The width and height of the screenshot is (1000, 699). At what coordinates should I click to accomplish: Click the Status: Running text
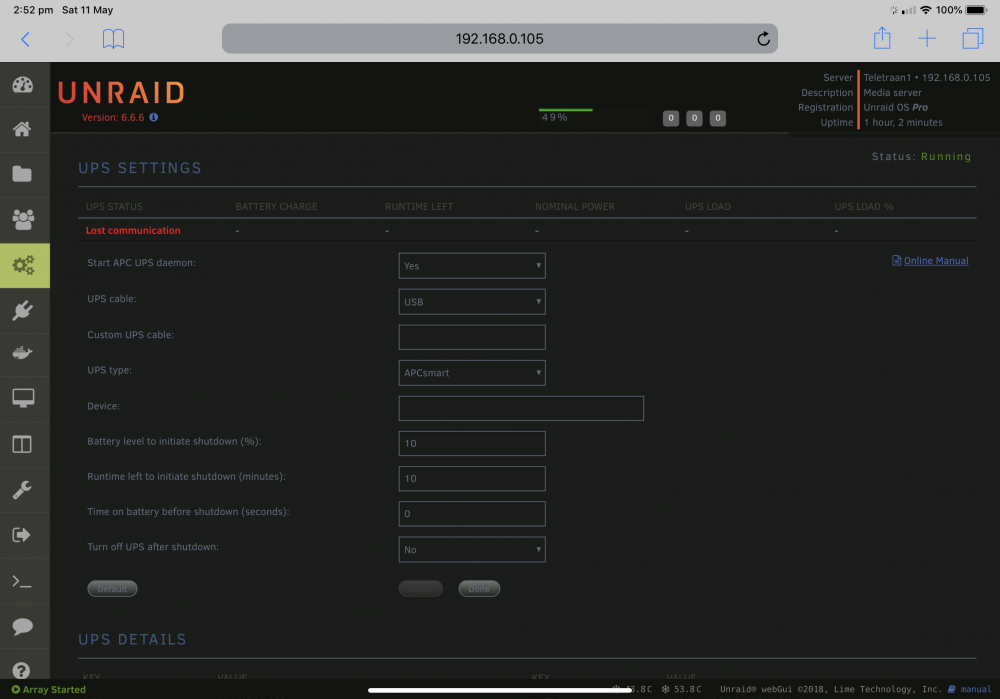click(x=921, y=157)
